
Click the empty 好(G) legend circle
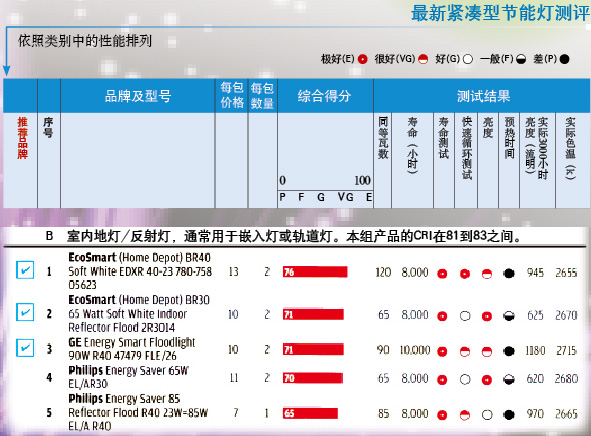468,59
